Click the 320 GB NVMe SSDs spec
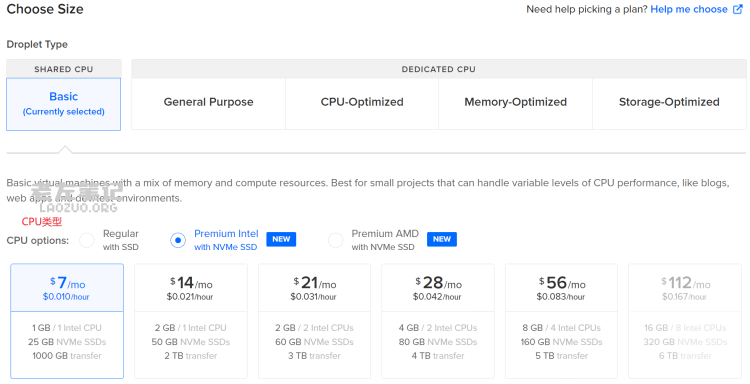The image size is (750, 384). click(685, 342)
